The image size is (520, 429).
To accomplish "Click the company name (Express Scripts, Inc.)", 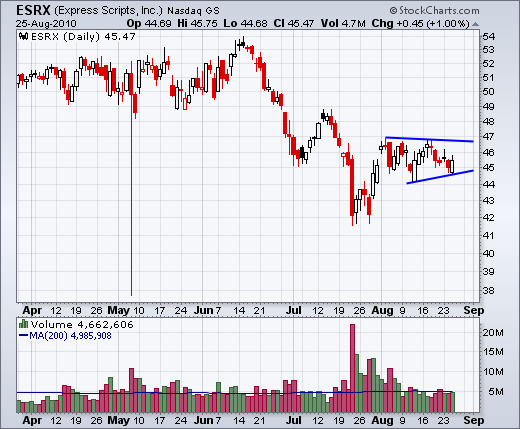I will tap(108, 11).
